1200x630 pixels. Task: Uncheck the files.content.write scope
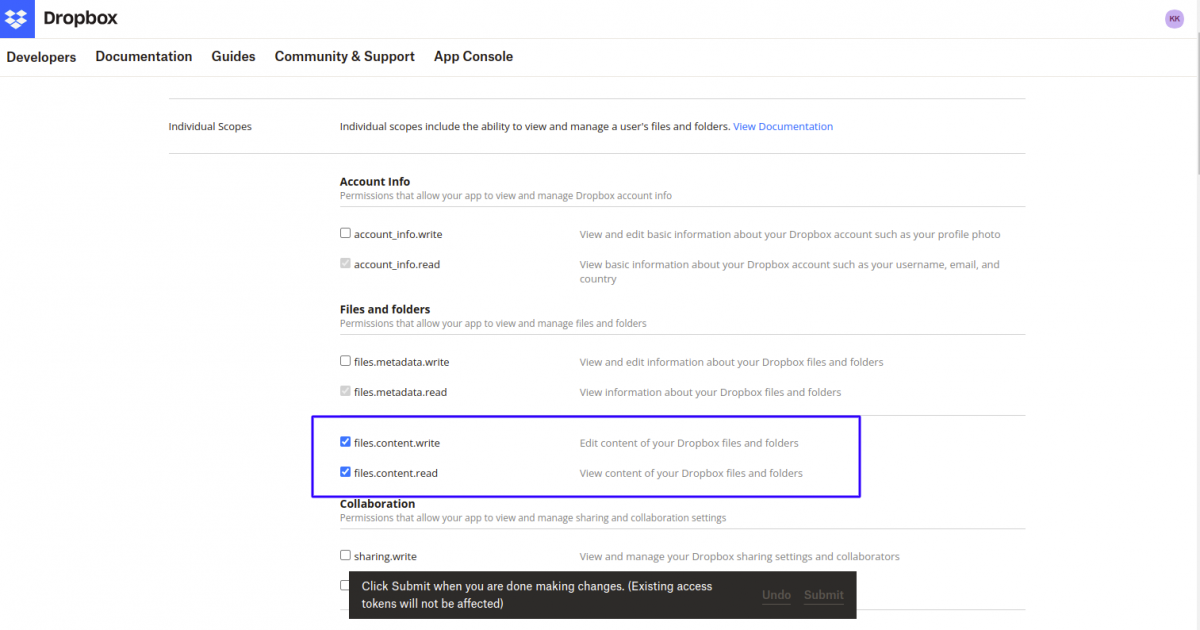click(346, 442)
